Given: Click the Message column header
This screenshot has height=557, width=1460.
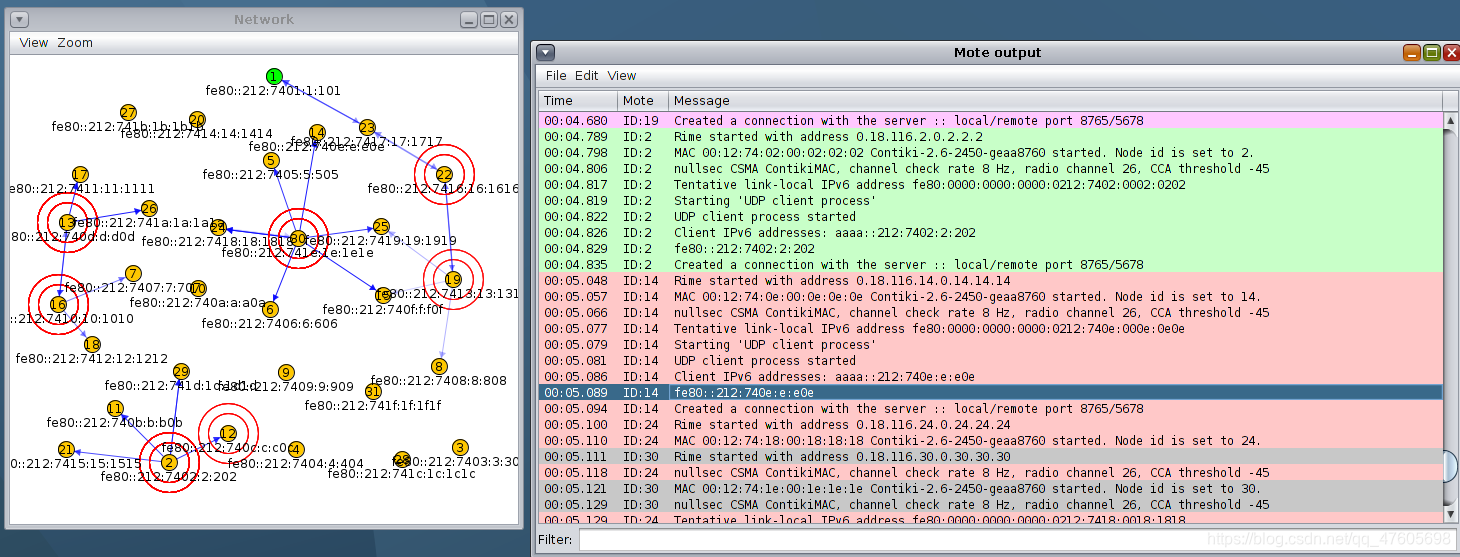Looking at the screenshot, I should click(x=1055, y=101).
